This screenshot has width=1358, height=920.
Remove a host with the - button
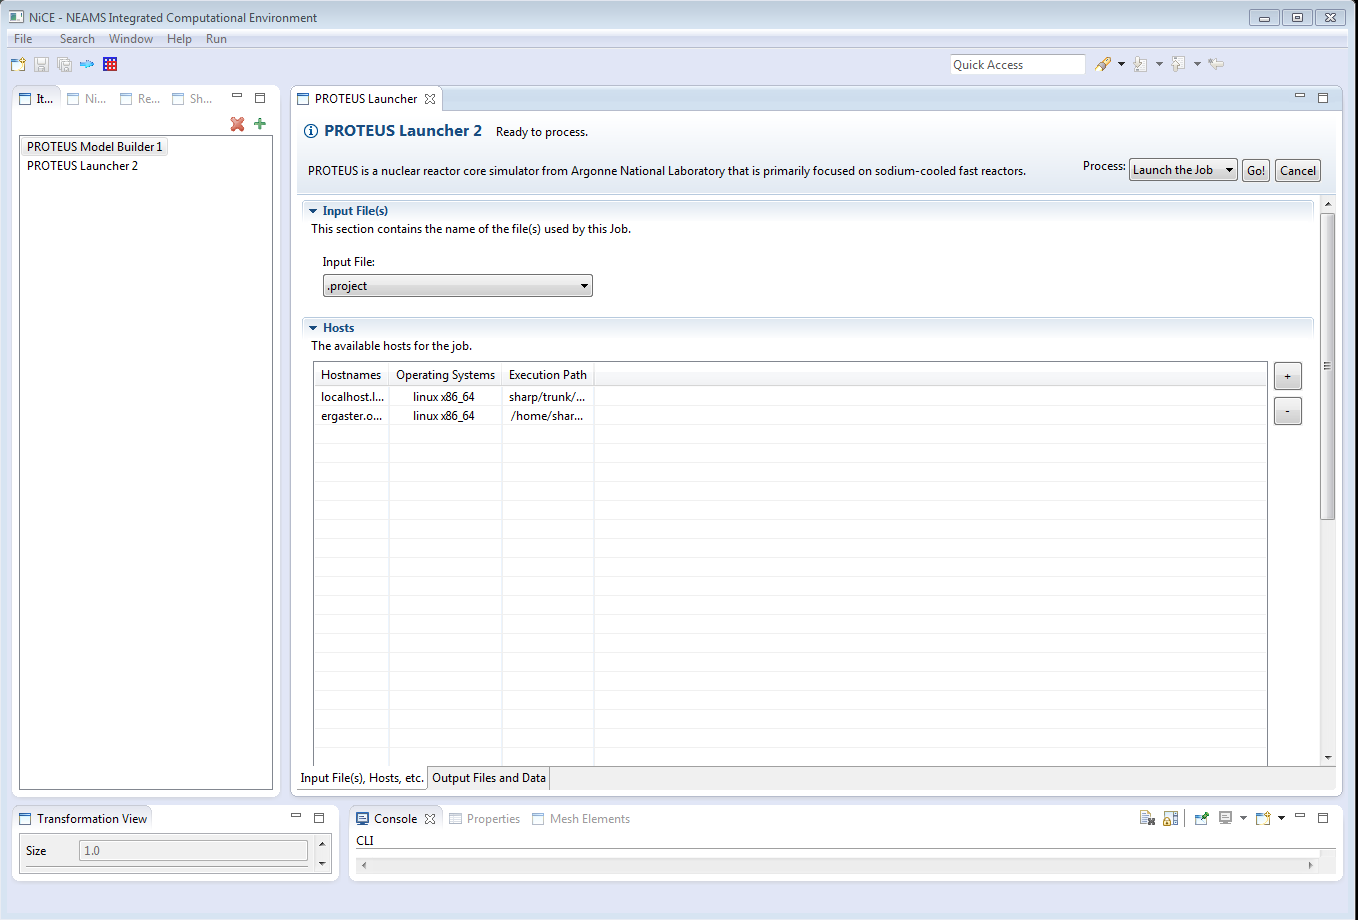coord(1287,411)
